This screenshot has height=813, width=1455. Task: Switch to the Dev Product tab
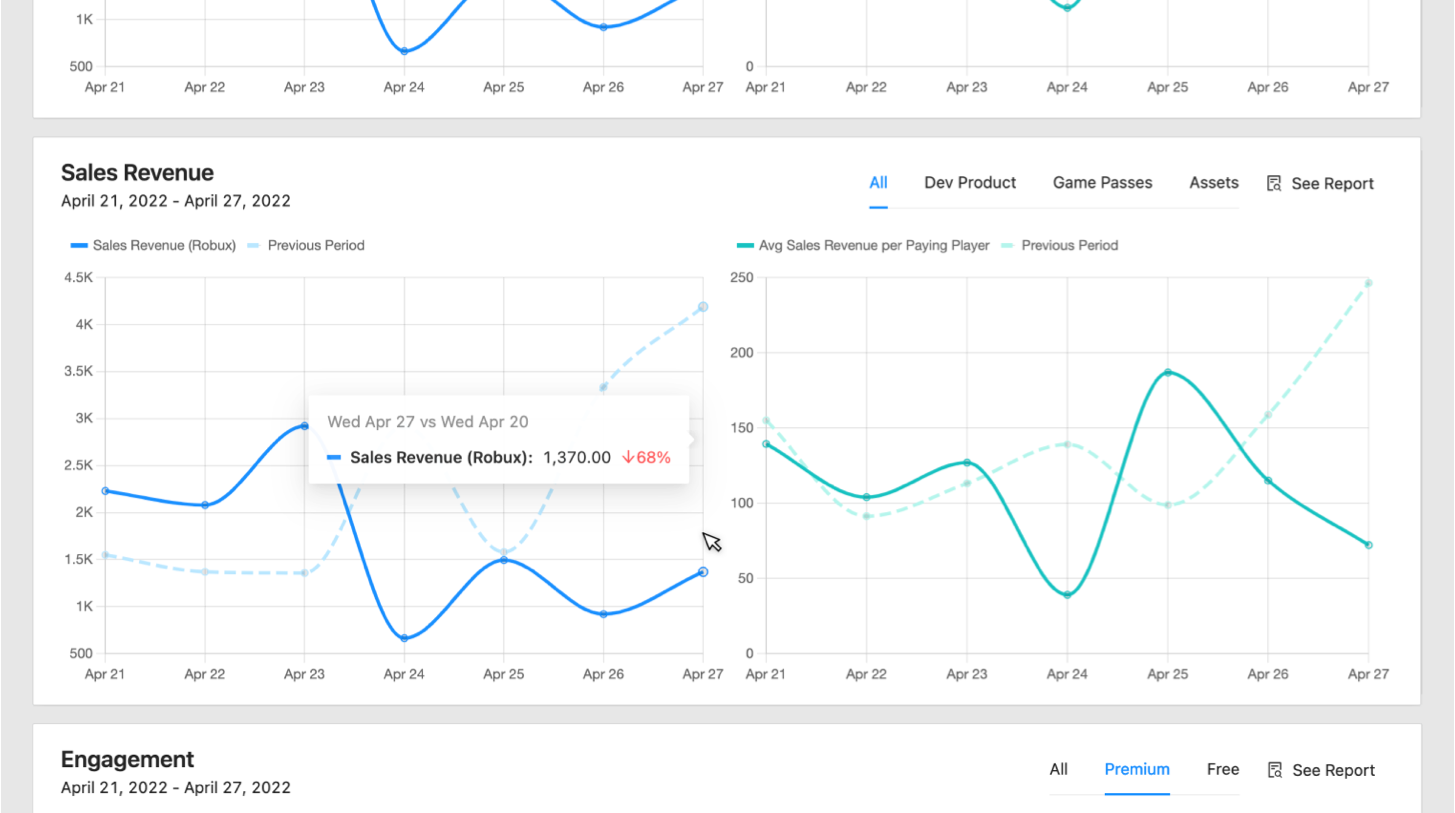pos(970,183)
